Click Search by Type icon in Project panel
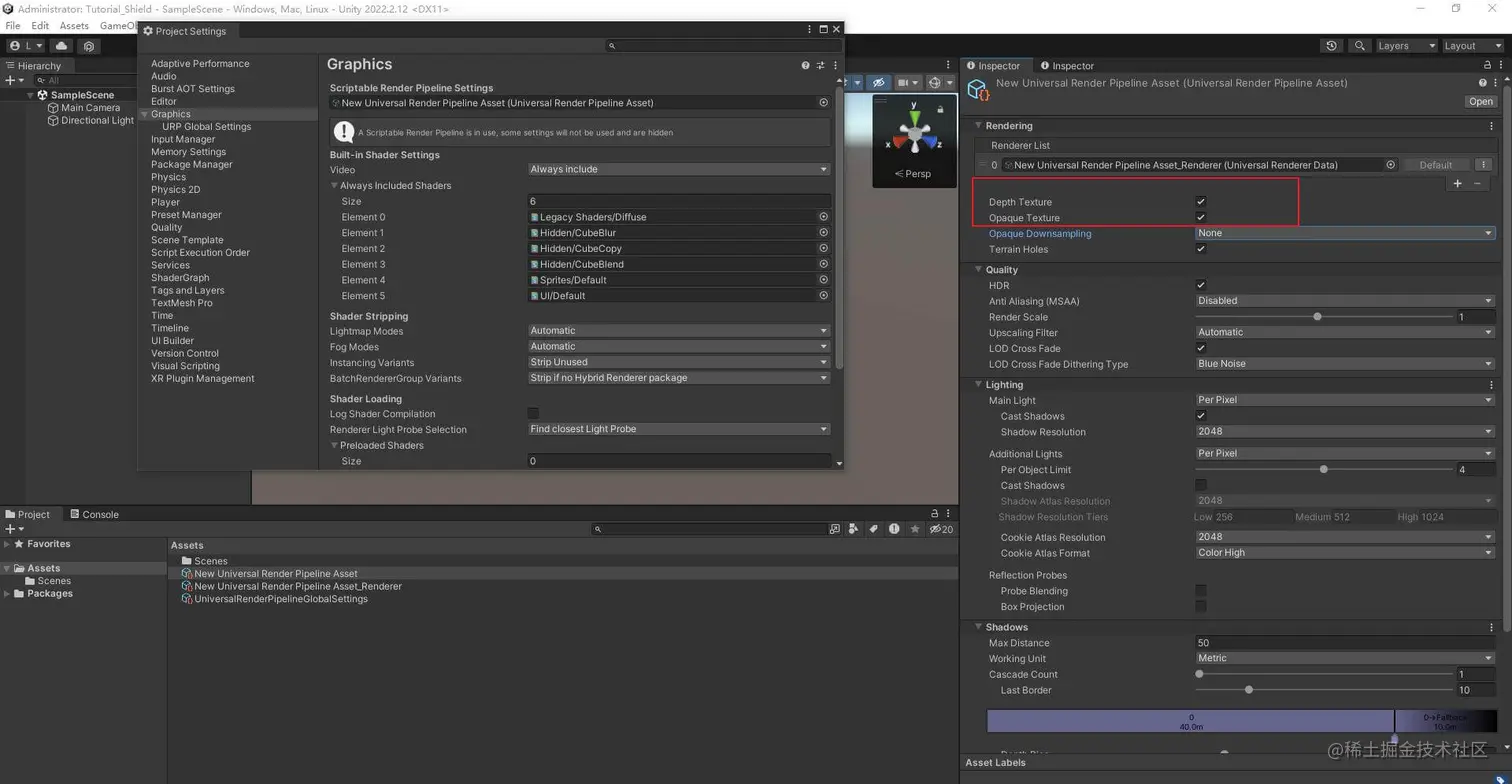The height and width of the screenshot is (784, 1512). click(853, 529)
